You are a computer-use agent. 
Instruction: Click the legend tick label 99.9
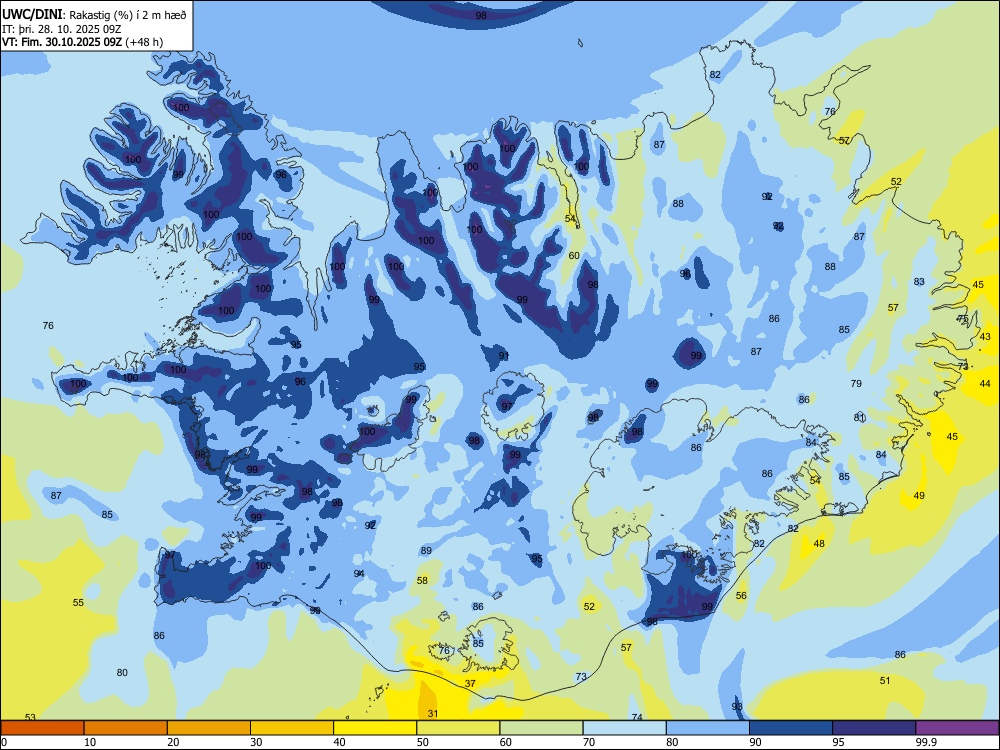tap(926, 742)
